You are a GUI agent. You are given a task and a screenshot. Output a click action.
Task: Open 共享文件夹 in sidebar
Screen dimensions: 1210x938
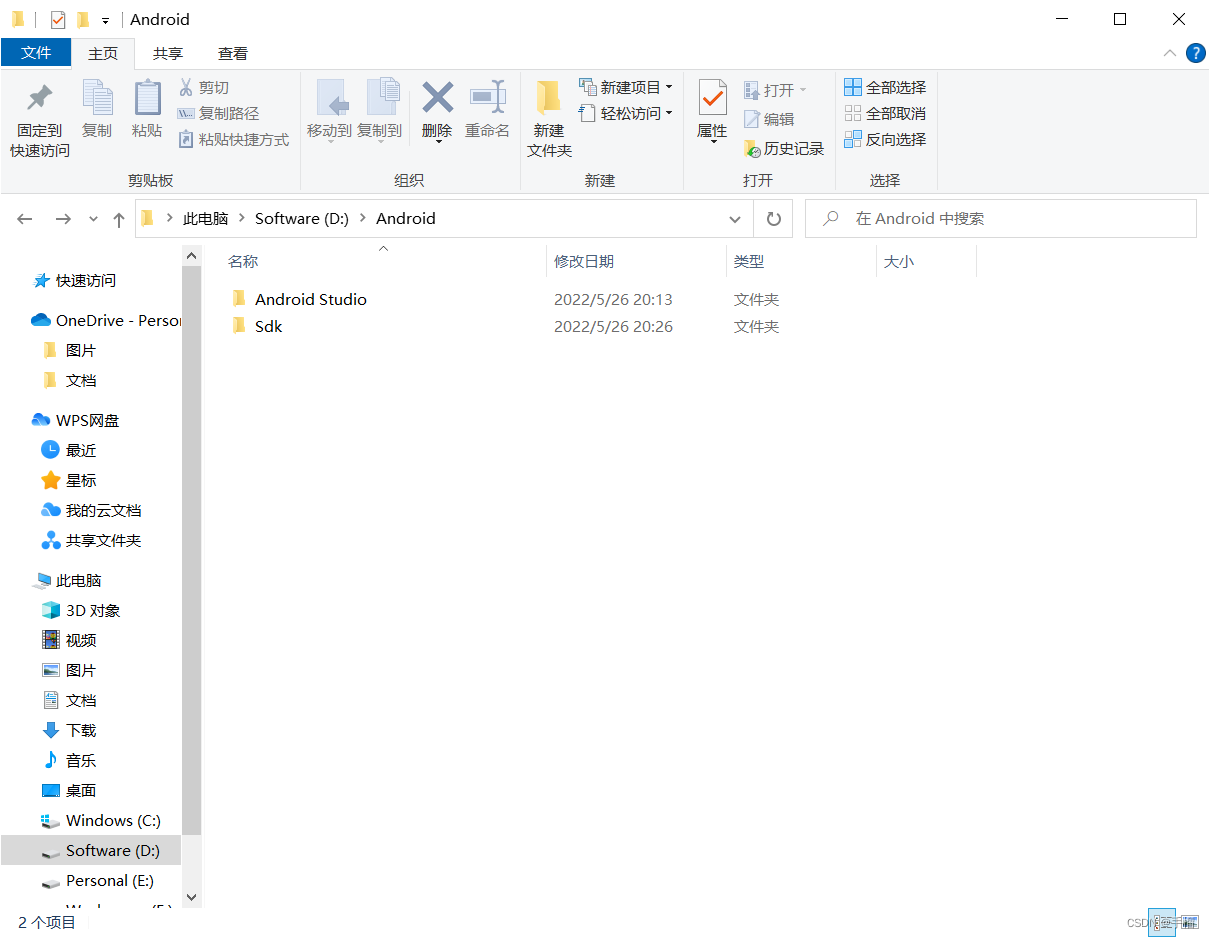[103, 541]
